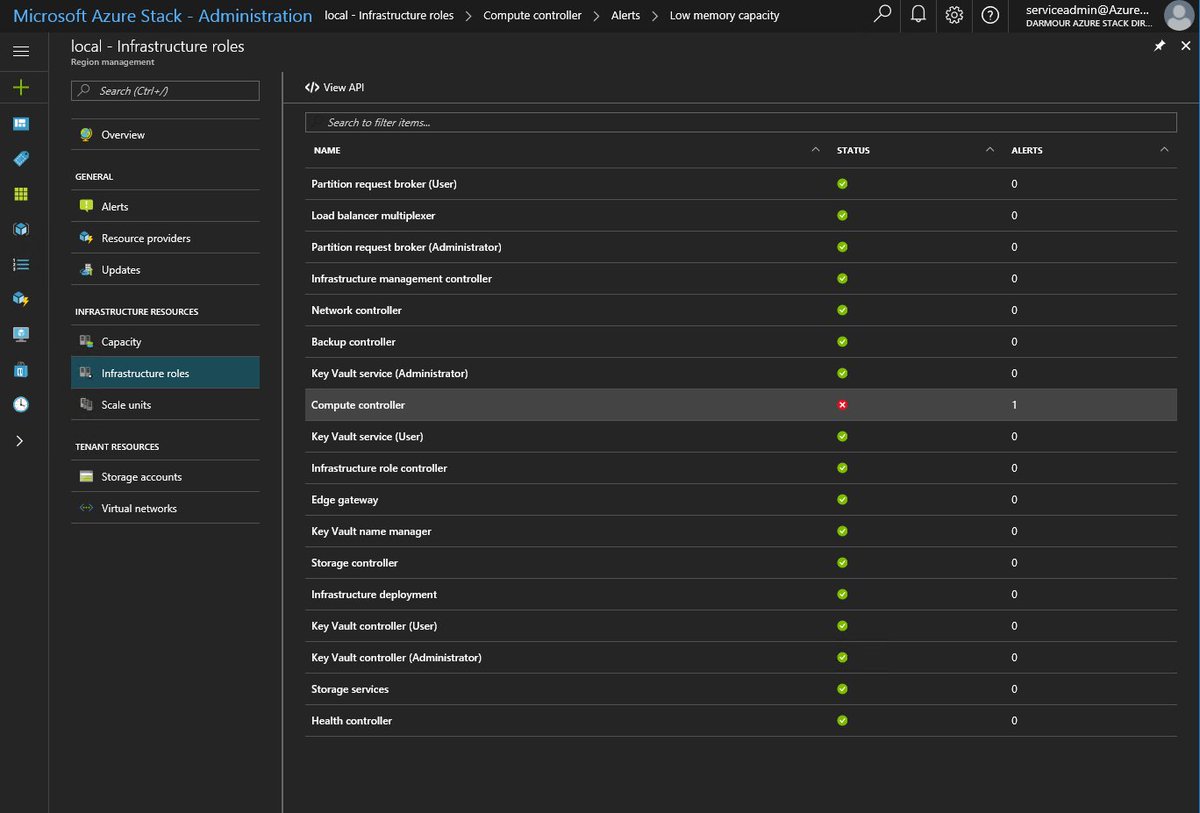Go to local - Infrastructure roles breadcrumb
Screen dimensions: 1200x813
(x=389, y=16)
